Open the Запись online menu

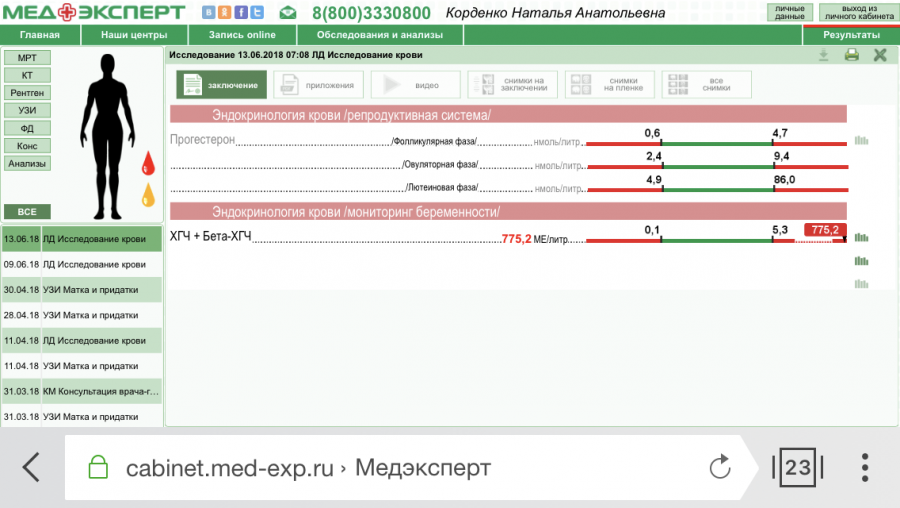(x=242, y=35)
